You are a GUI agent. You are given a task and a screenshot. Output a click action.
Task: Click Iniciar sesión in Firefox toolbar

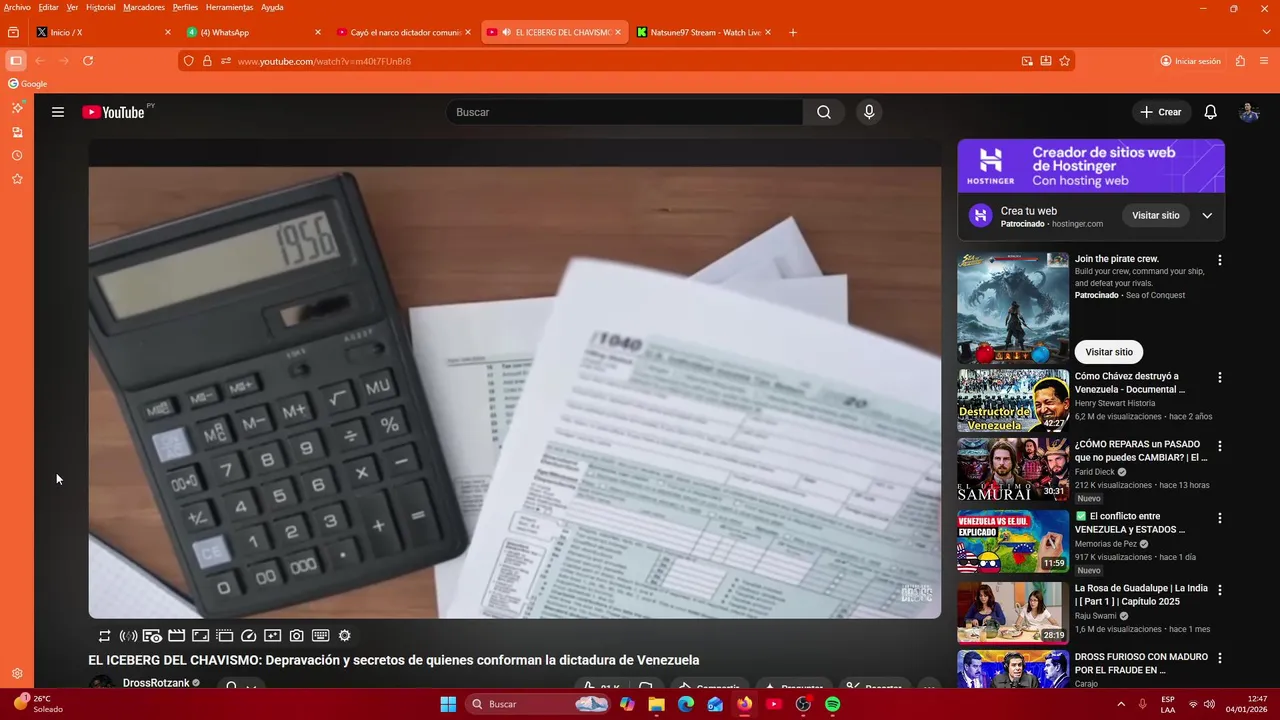click(1190, 61)
